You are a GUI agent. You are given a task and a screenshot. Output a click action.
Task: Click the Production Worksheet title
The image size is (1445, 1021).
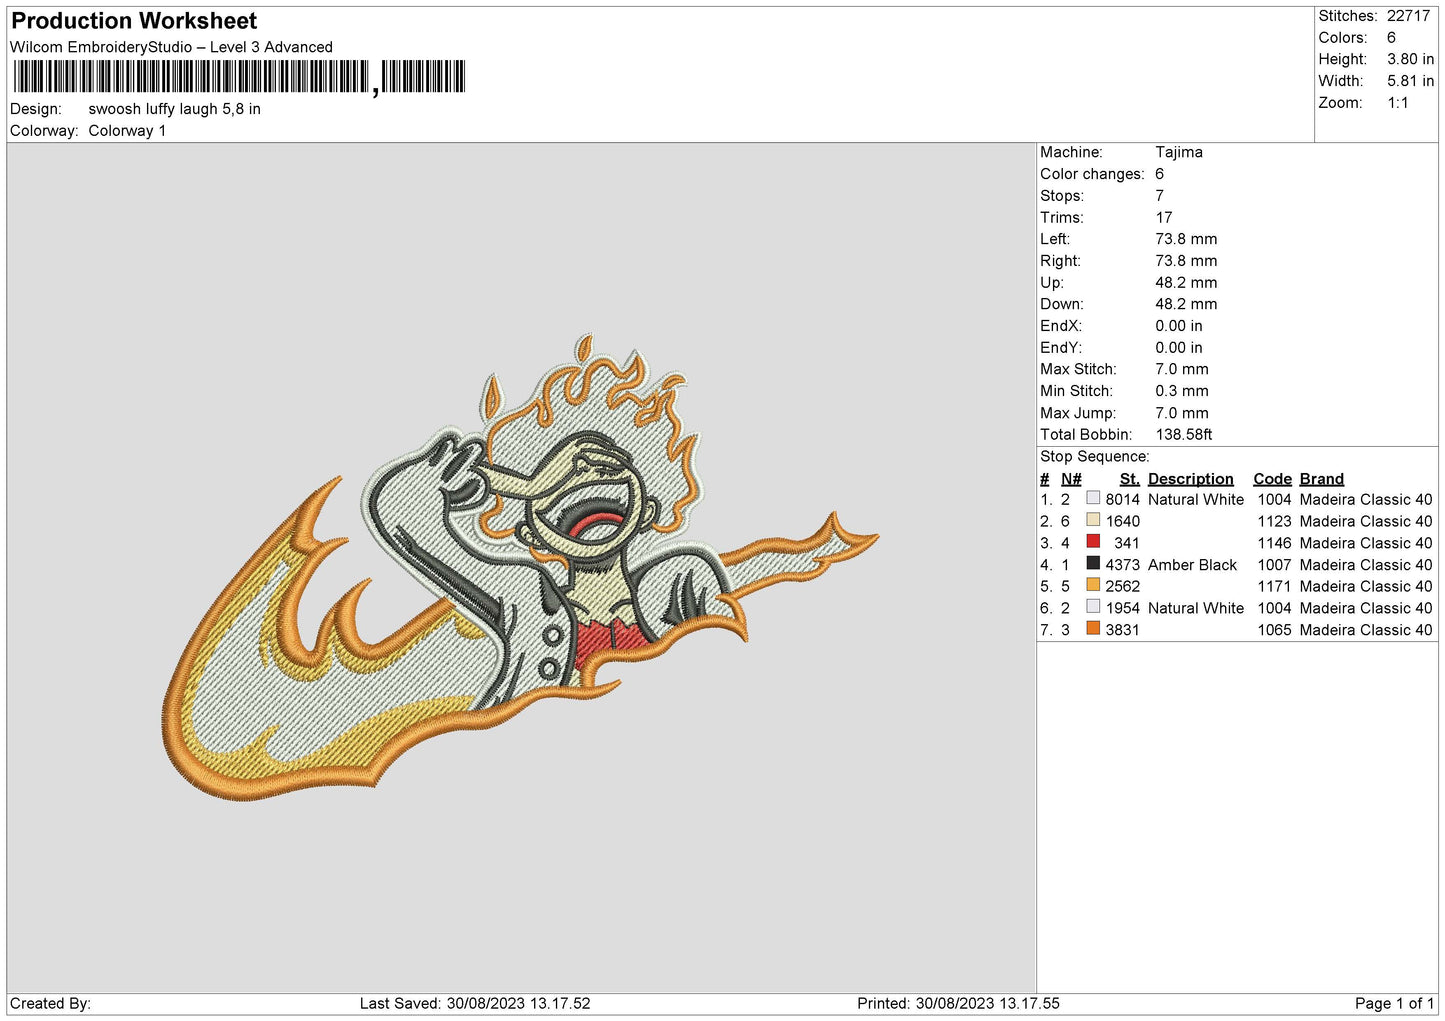pos(134,21)
